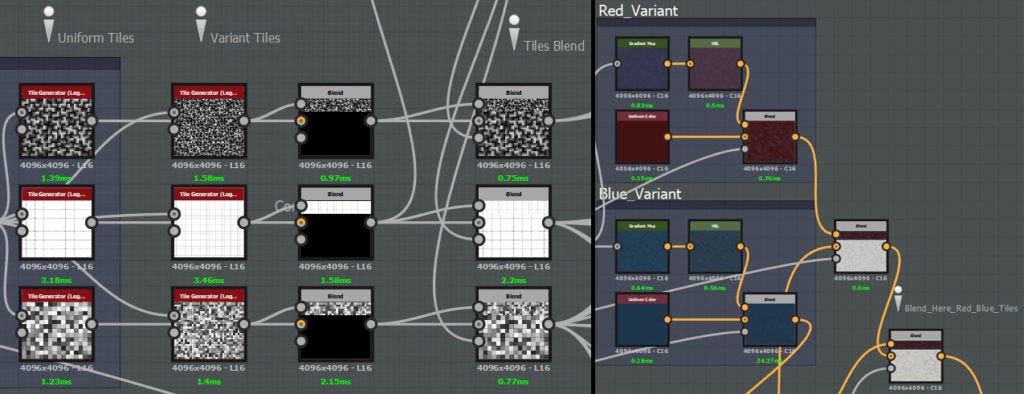
Task: Click input pin of Red_Variant Gradient Map
Action: [617, 64]
